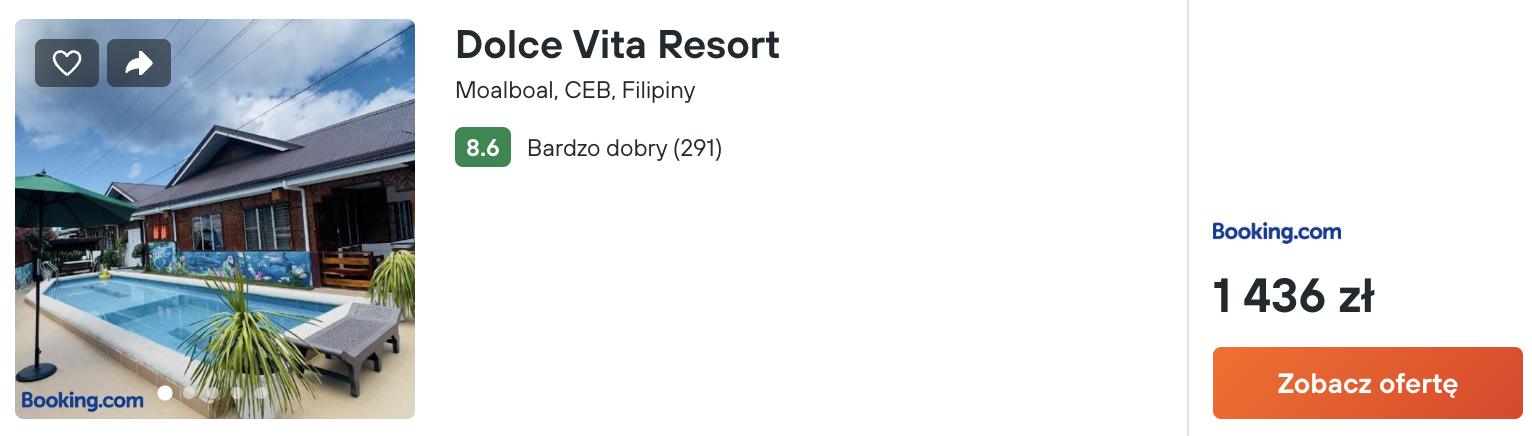Screen dimensions: 1532x436
Task: Open the resort pool photo thumbnail
Action: point(215,218)
